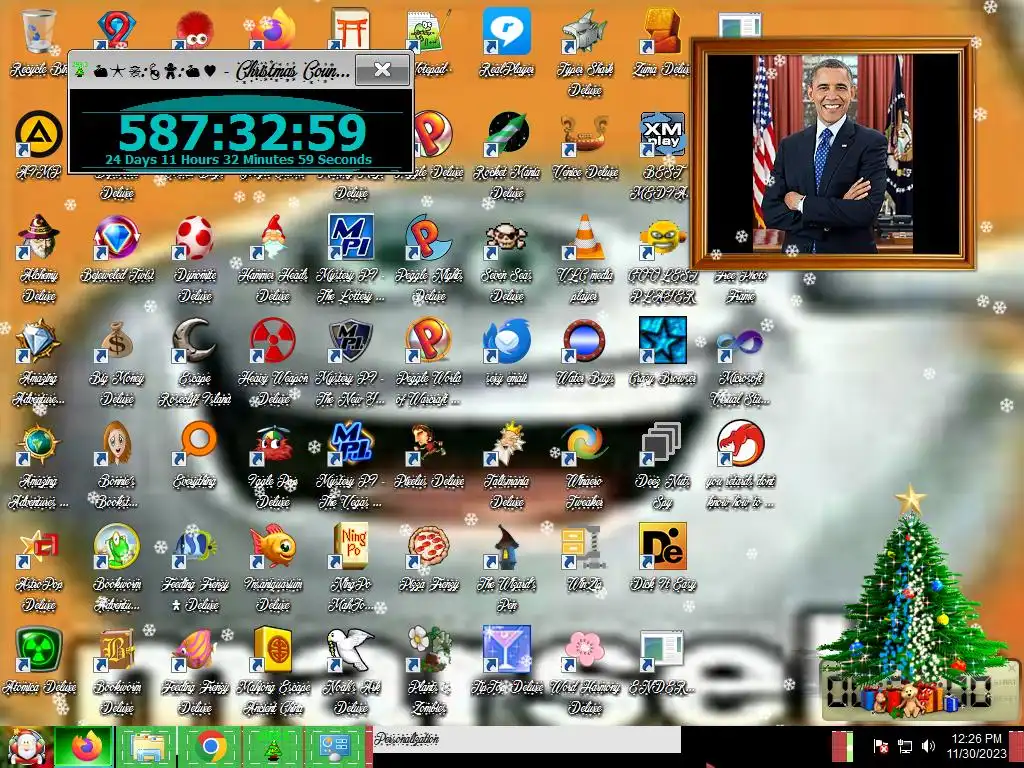Open the AIMP player shortcut
The height and width of the screenshot is (768, 1024).
[x=38, y=134]
